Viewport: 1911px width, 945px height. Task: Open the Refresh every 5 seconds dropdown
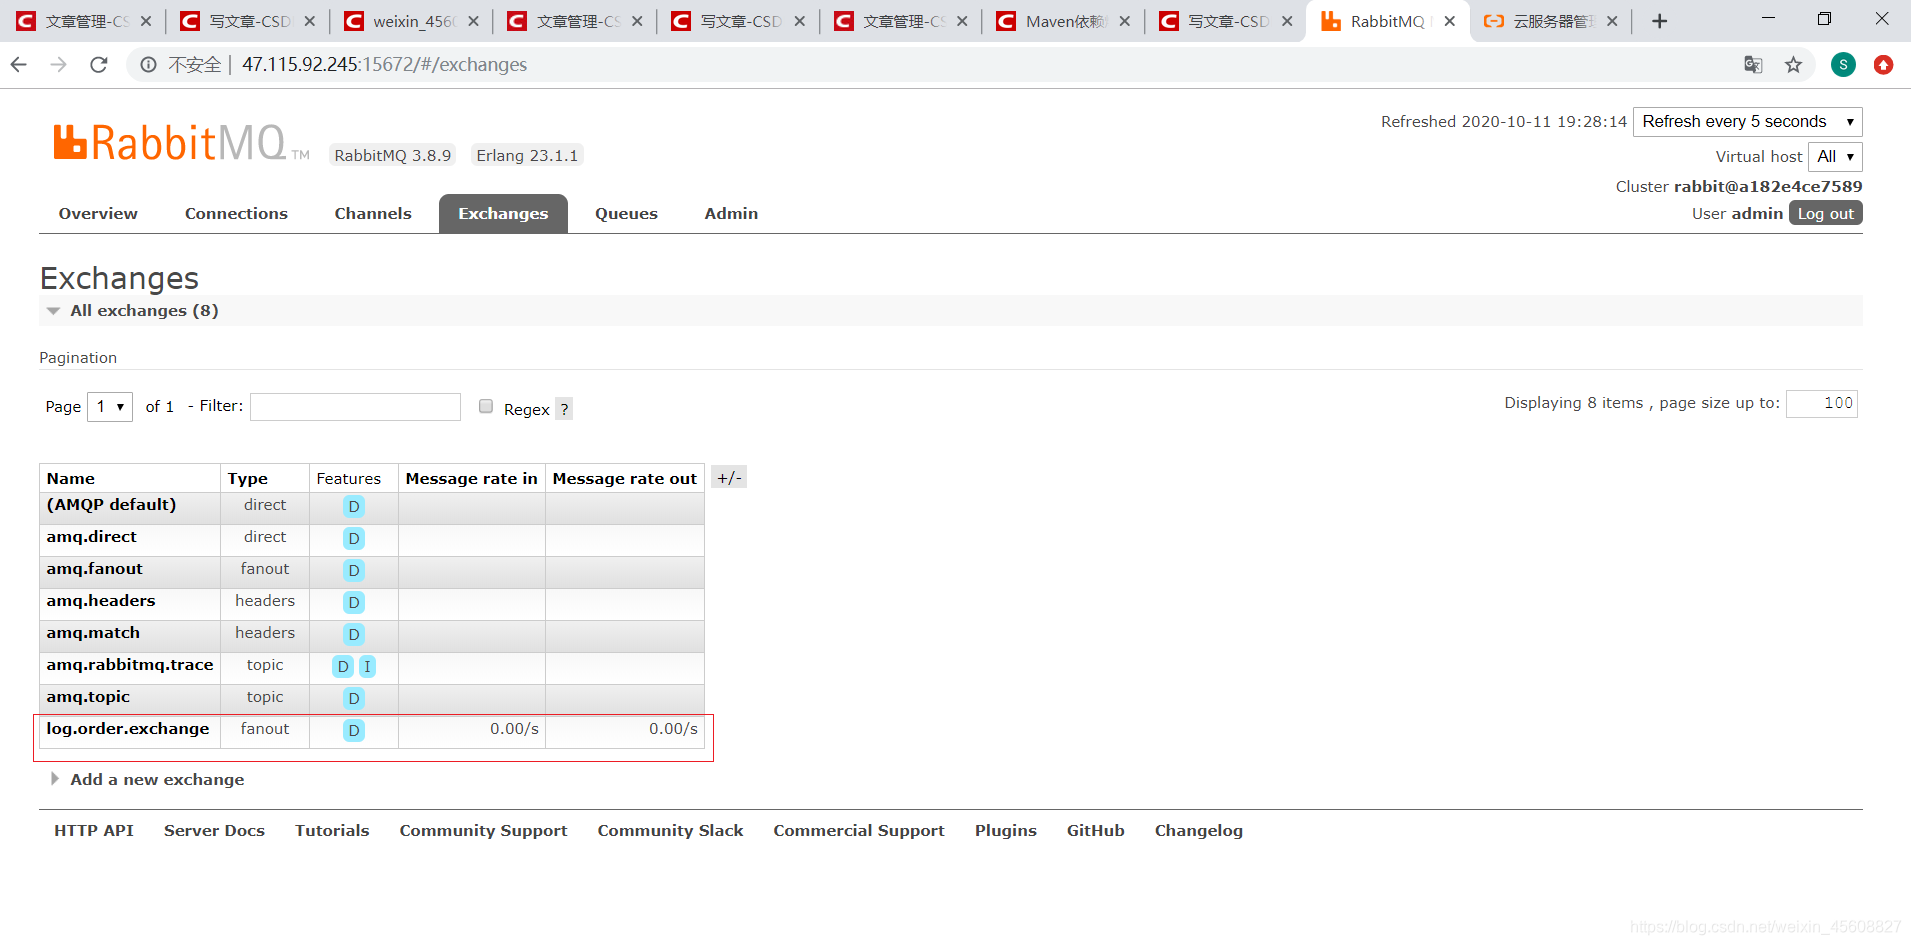(1747, 122)
